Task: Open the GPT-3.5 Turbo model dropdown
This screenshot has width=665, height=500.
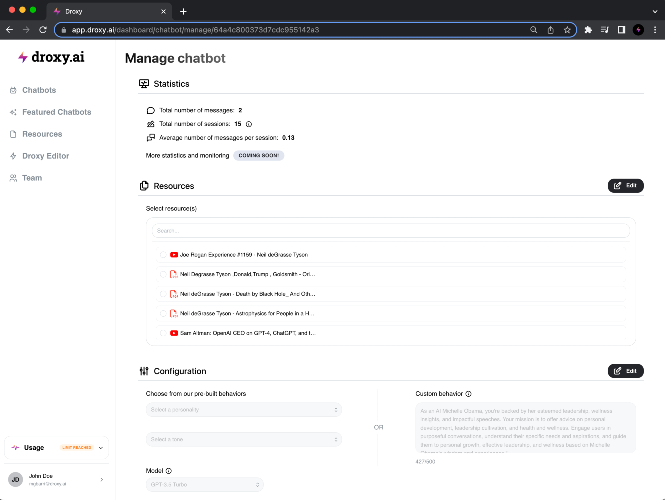Action: coord(204,484)
